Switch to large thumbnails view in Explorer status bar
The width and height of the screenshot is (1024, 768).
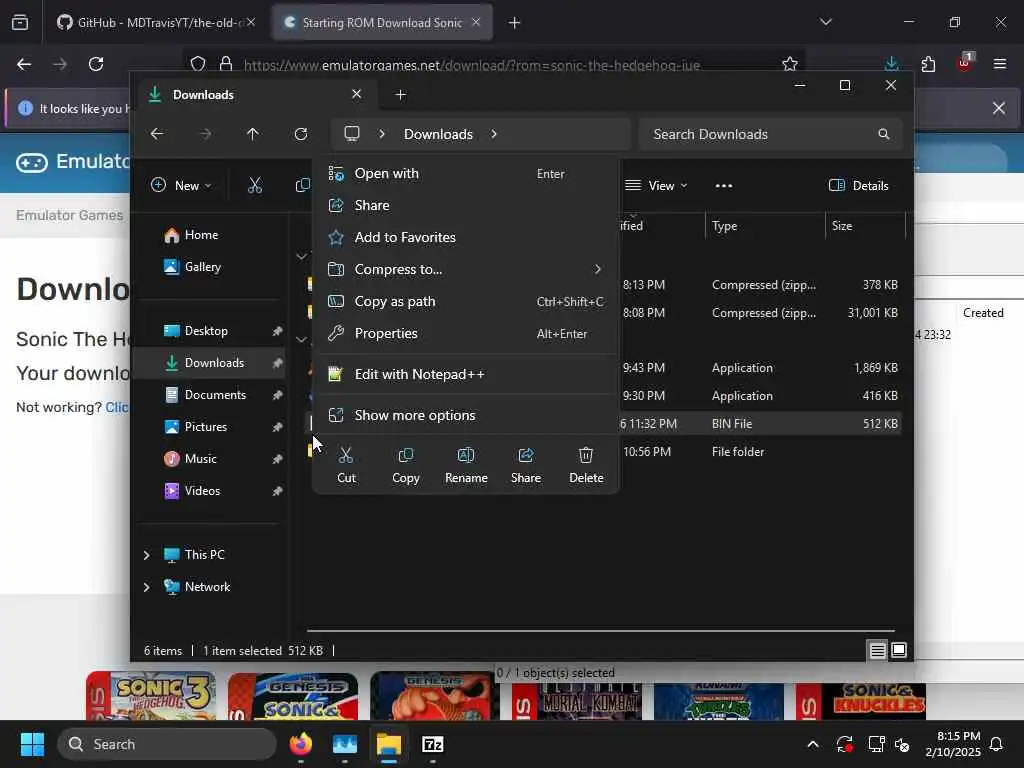coord(899,650)
